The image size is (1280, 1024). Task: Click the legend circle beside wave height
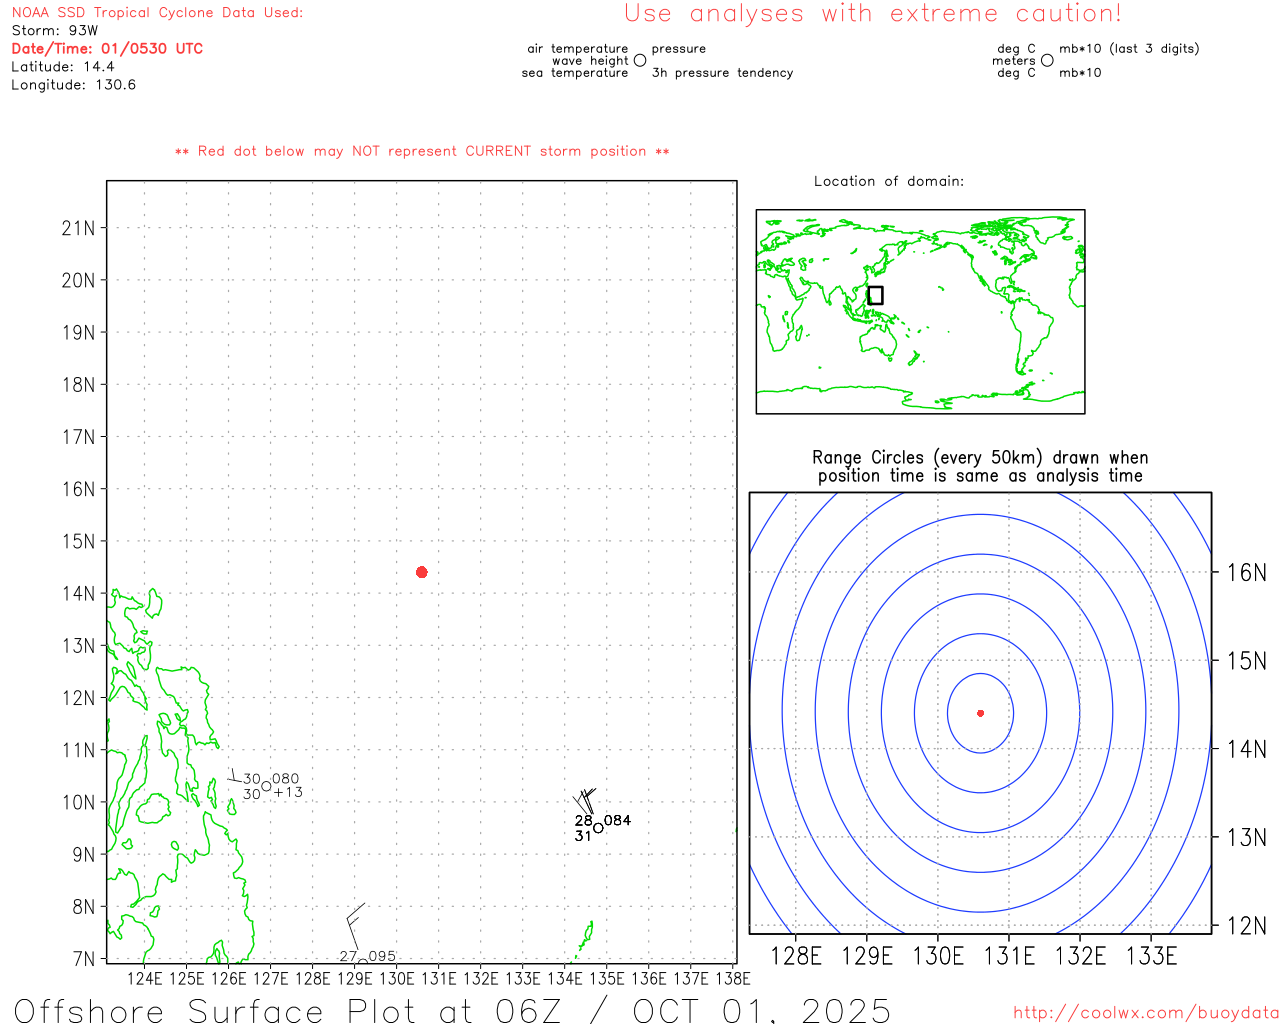coord(640,60)
